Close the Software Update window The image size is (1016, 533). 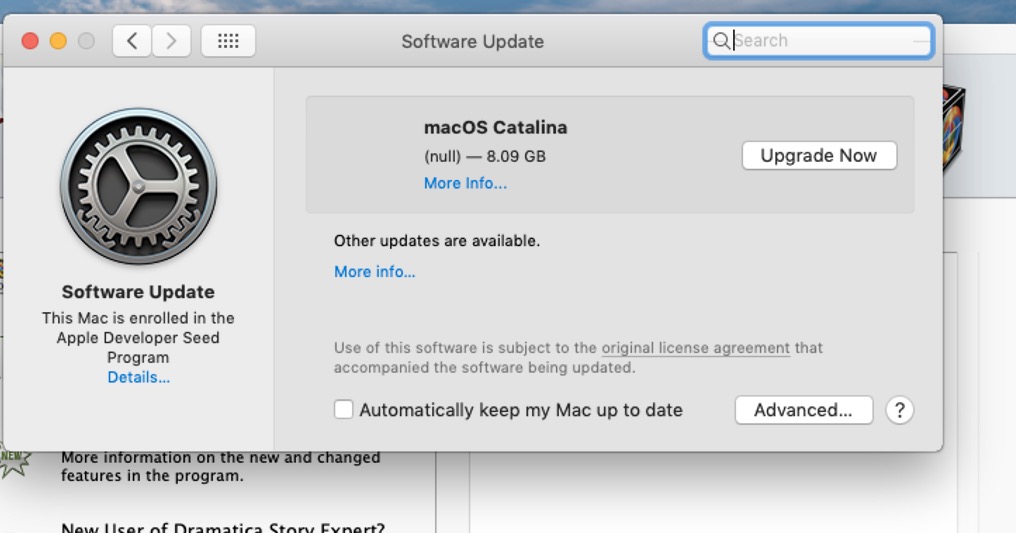(x=30, y=41)
